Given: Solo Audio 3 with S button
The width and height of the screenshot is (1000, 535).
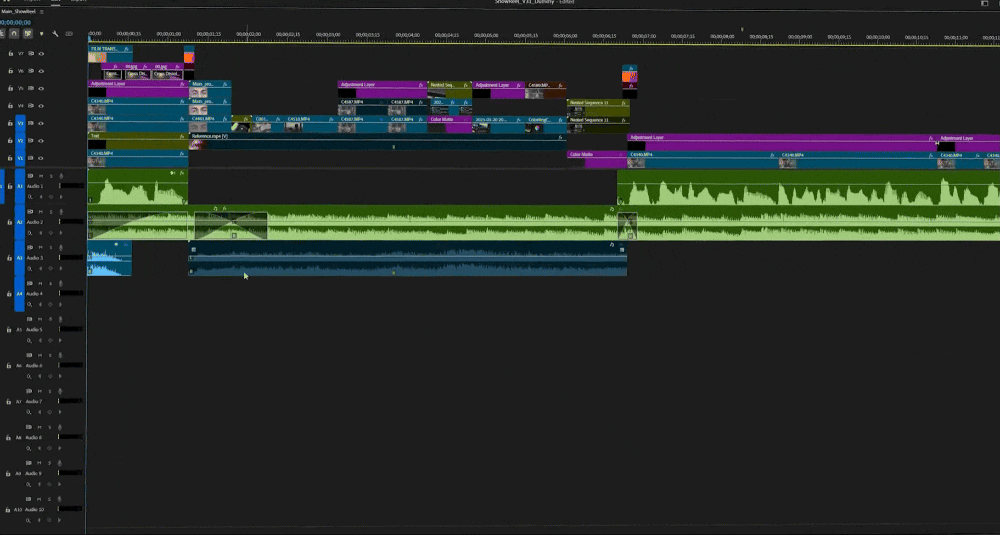Looking at the screenshot, I should coord(50,247).
